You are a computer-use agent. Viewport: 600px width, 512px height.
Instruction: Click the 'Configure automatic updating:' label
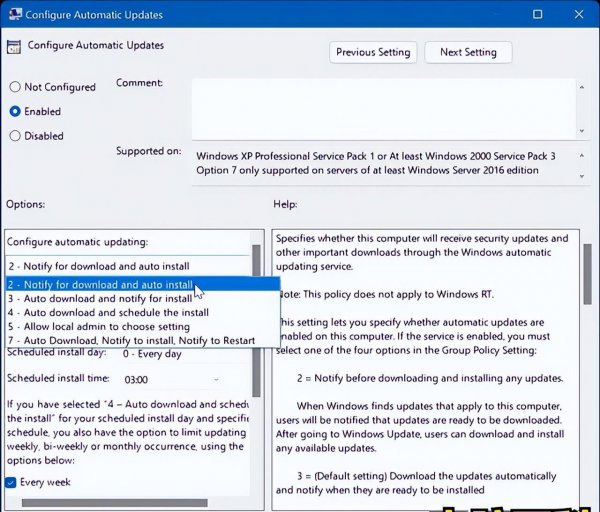click(77, 242)
